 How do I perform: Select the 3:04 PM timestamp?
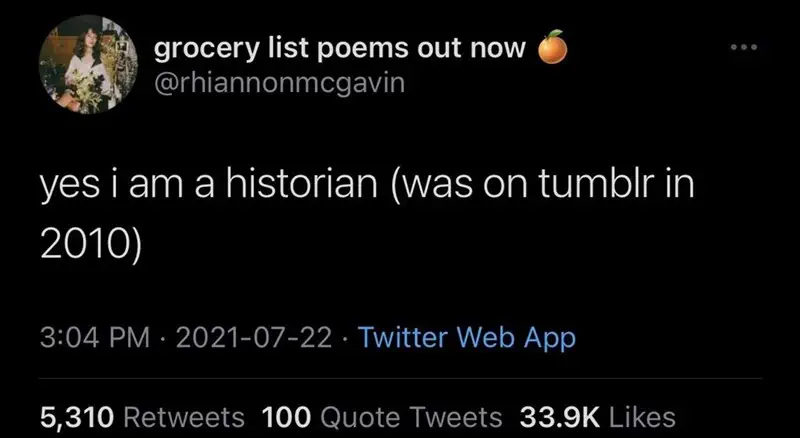coord(95,338)
